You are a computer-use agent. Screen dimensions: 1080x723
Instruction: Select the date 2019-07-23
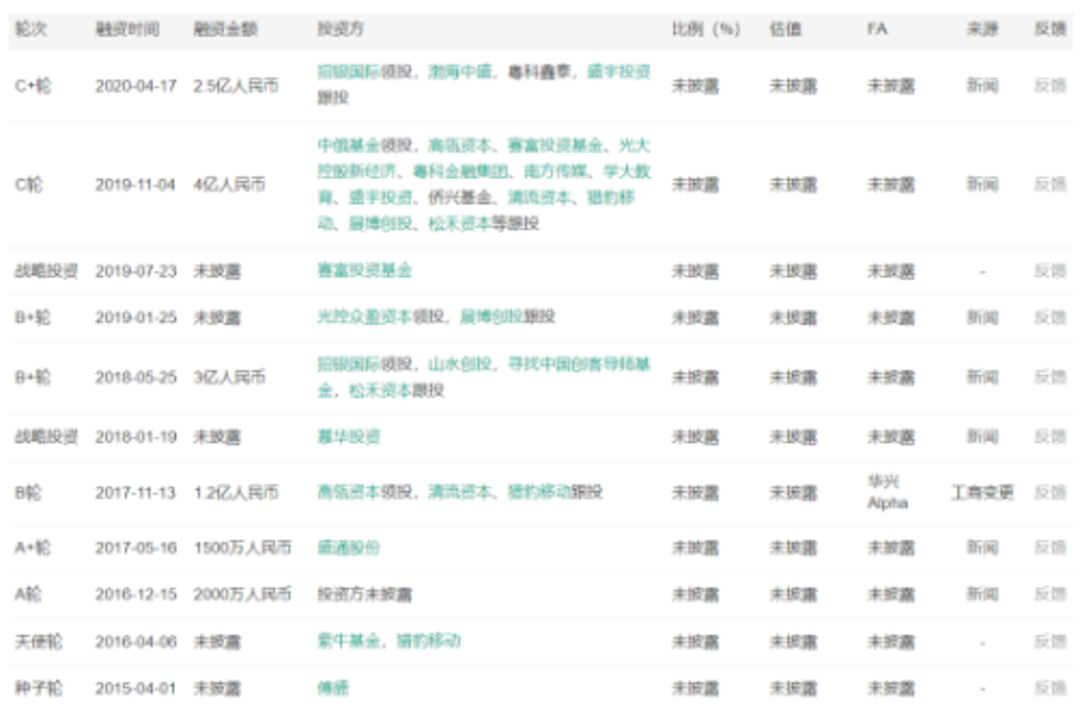coord(136,271)
